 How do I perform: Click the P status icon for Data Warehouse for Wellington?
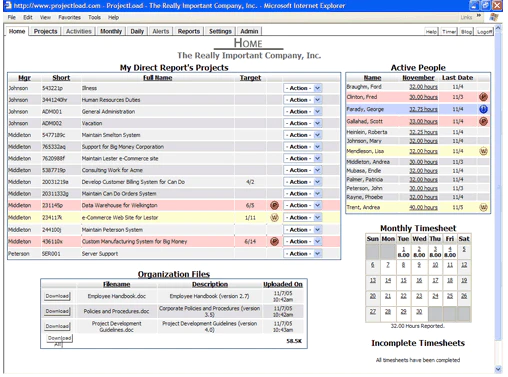pos(274,205)
